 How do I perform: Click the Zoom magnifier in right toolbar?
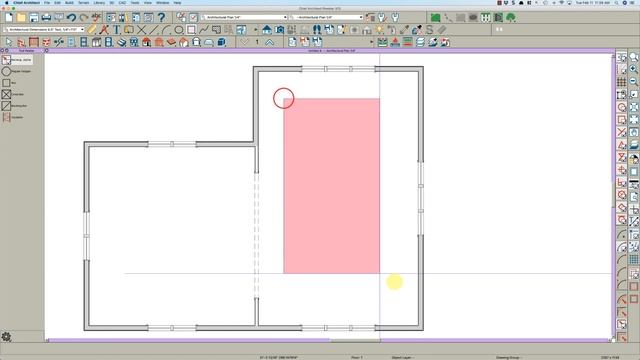[x=634, y=58]
